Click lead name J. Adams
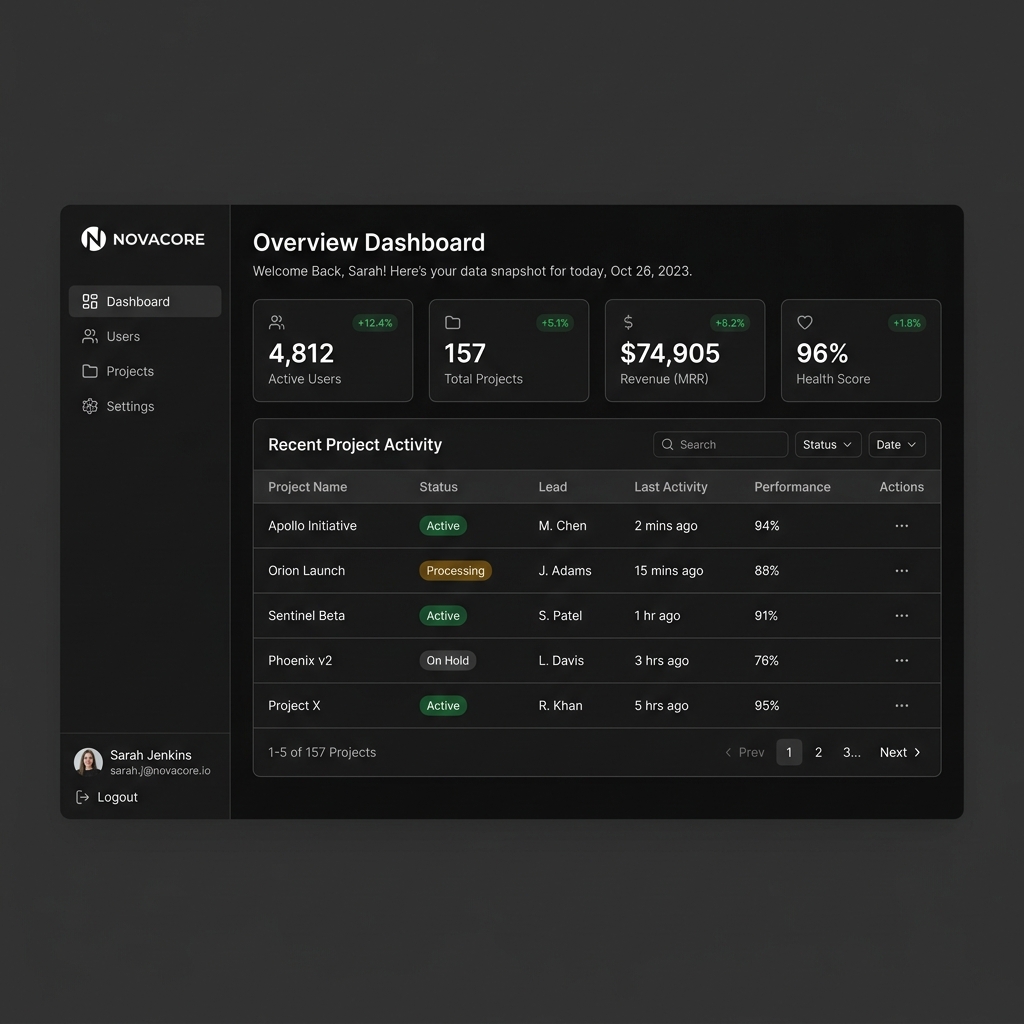The image size is (1024, 1024). pos(565,571)
